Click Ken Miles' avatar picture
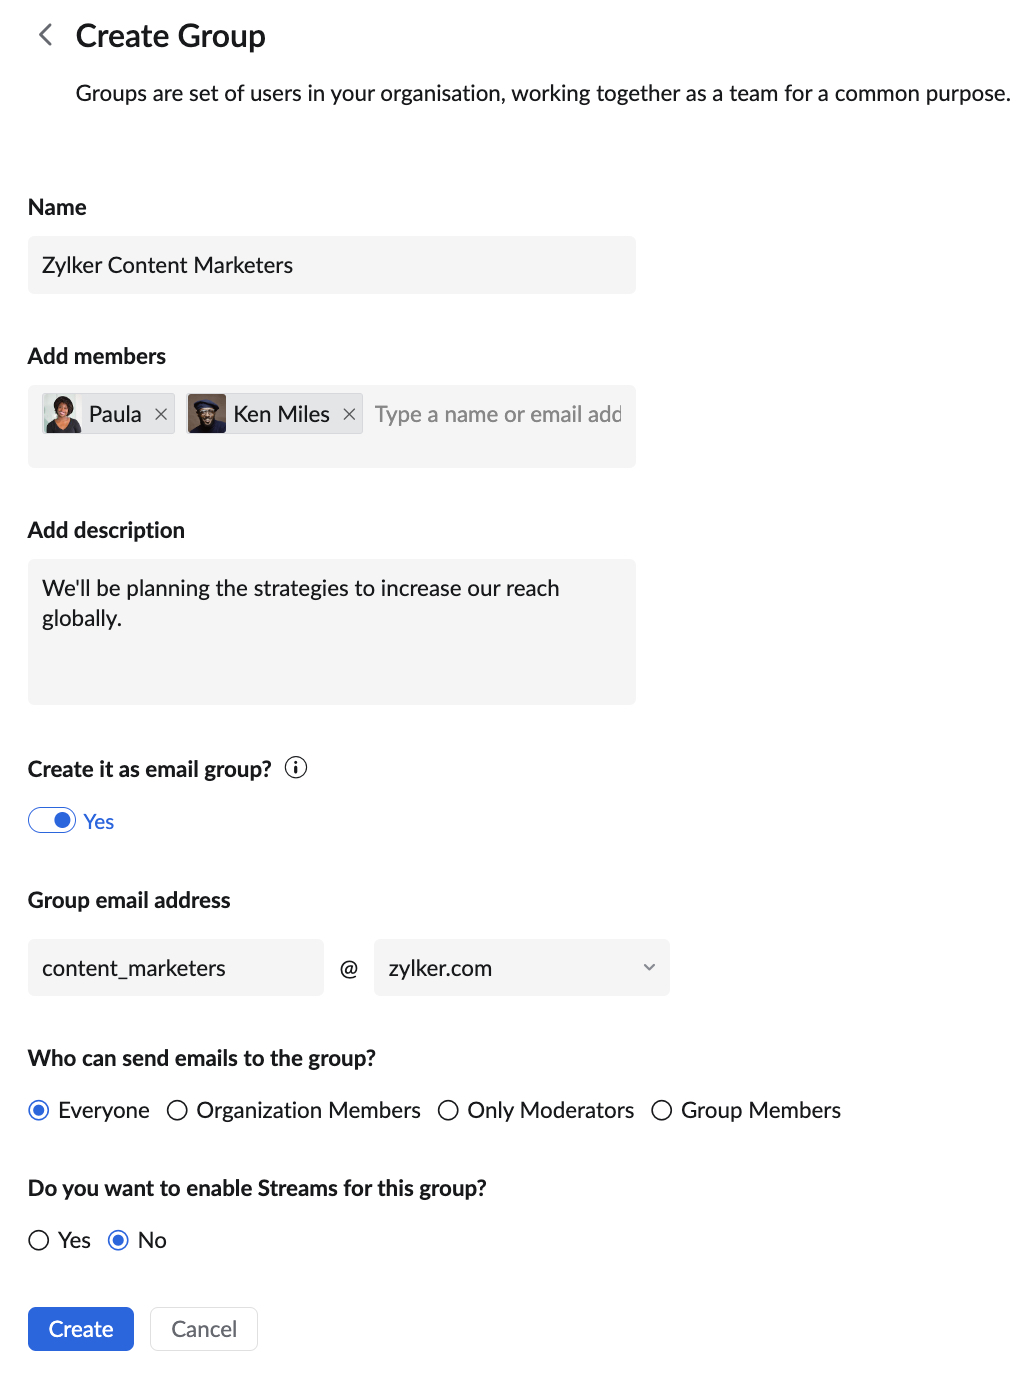The width and height of the screenshot is (1028, 1380). 207,414
